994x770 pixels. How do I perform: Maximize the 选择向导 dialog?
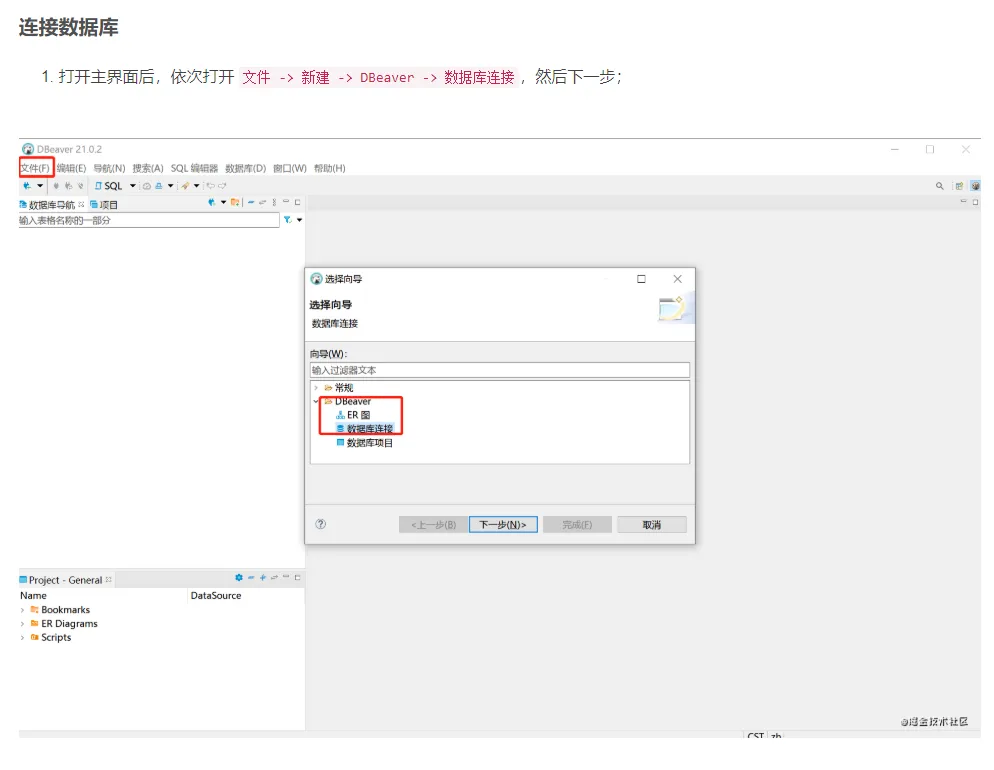[641, 279]
